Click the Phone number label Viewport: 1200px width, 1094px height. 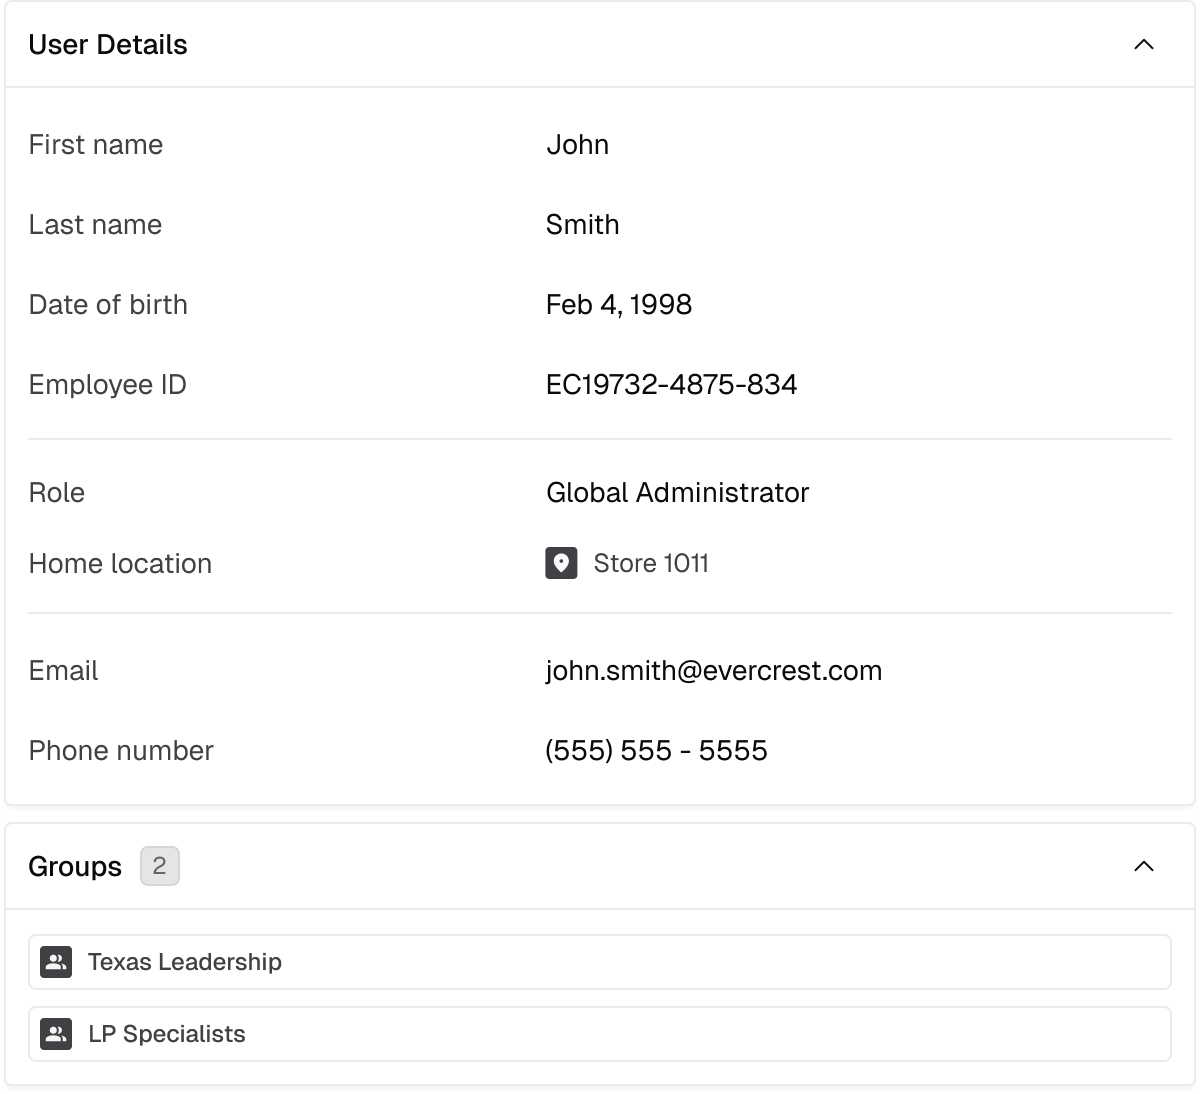[x=121, y=751]
